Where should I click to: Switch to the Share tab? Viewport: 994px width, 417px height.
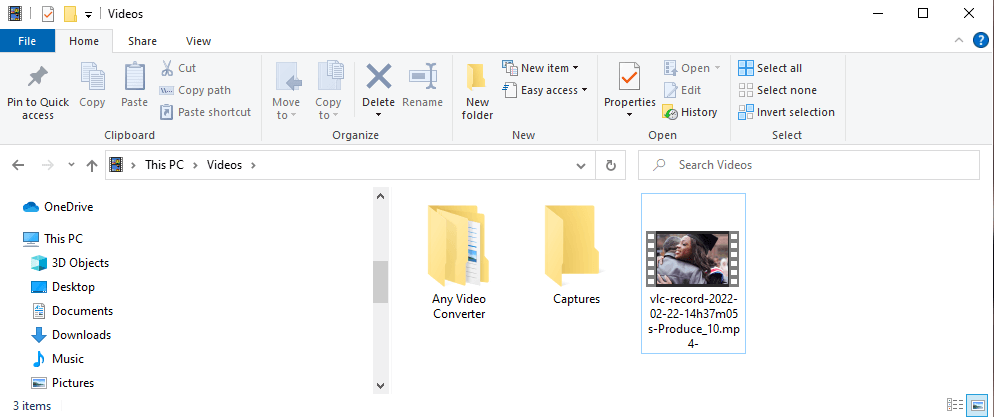click(142, 41)
